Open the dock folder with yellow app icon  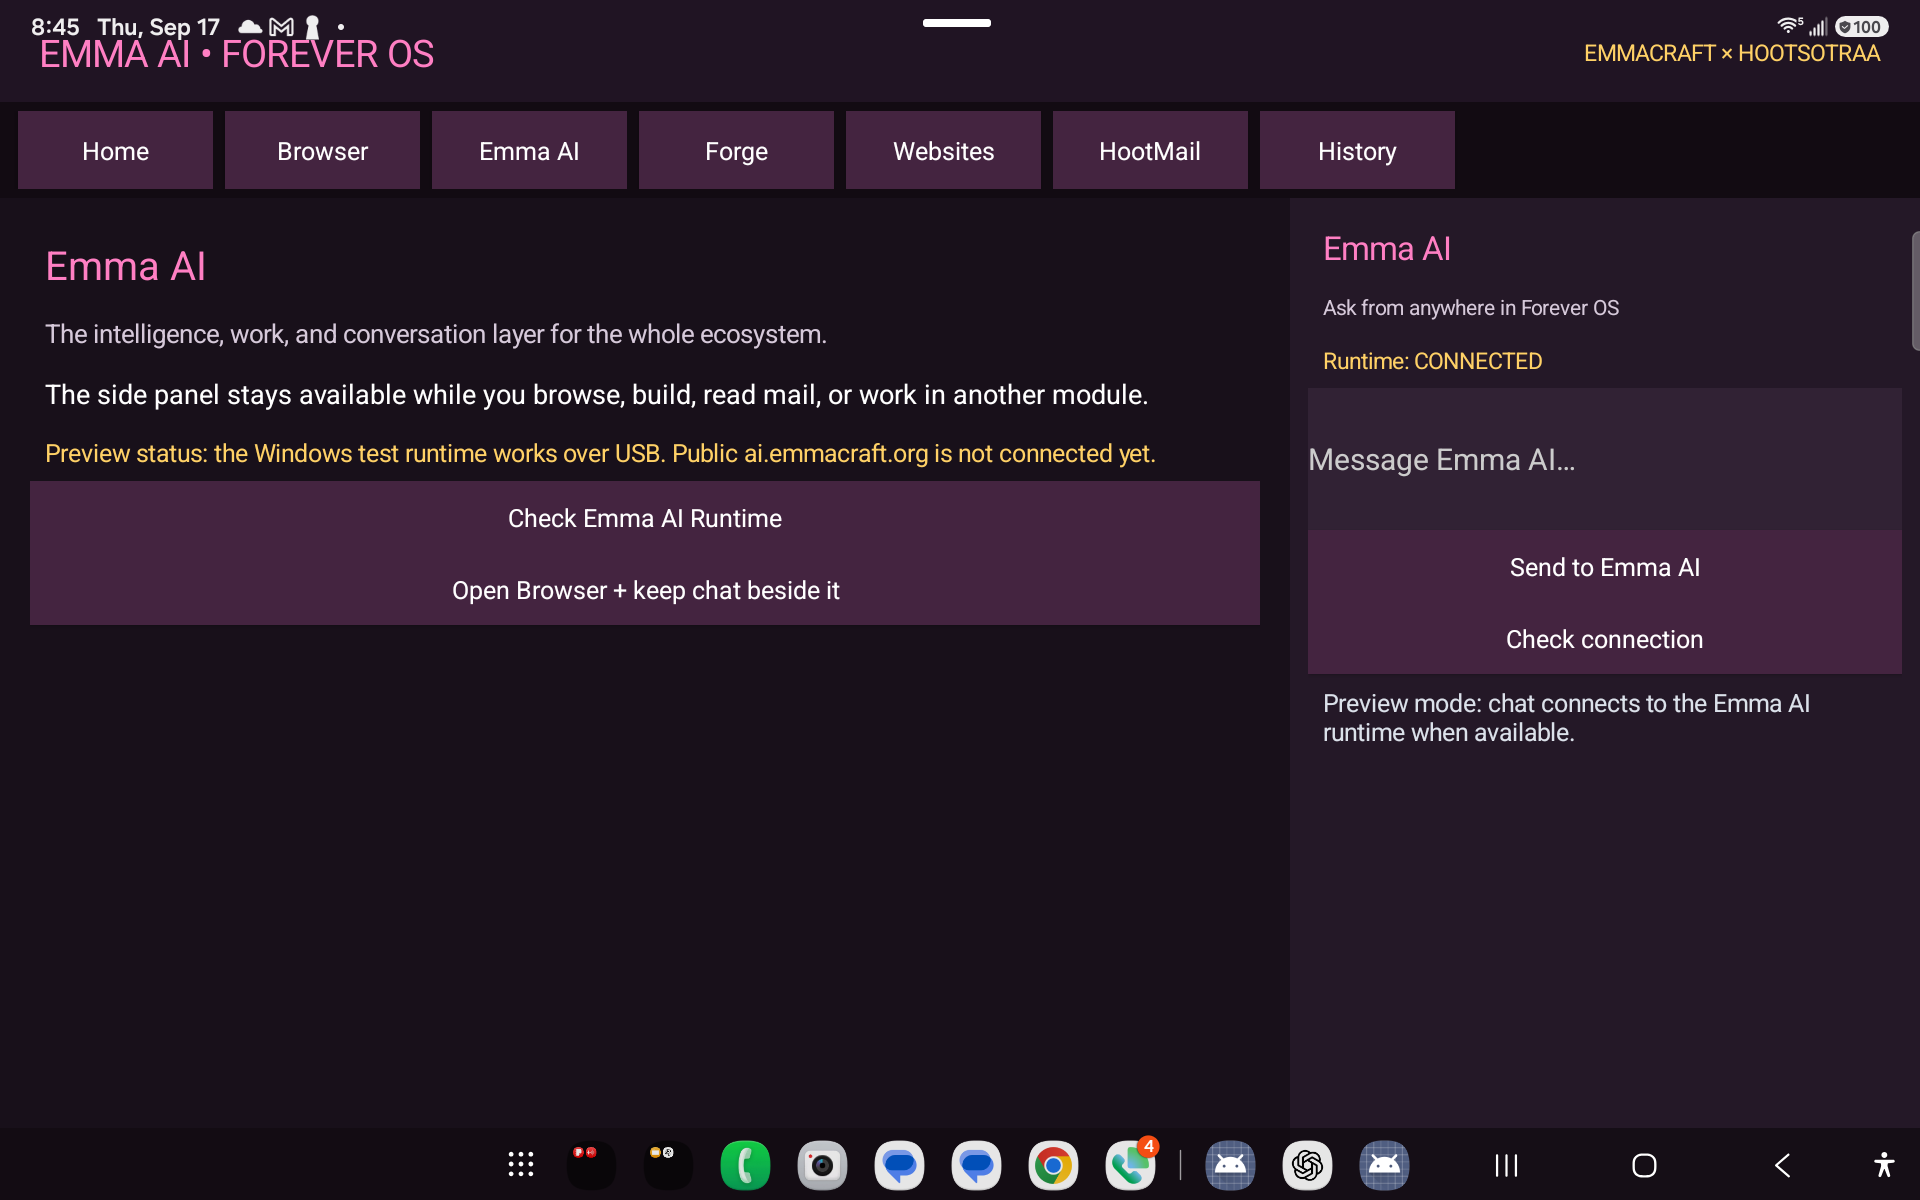(x=668, y=1165)
